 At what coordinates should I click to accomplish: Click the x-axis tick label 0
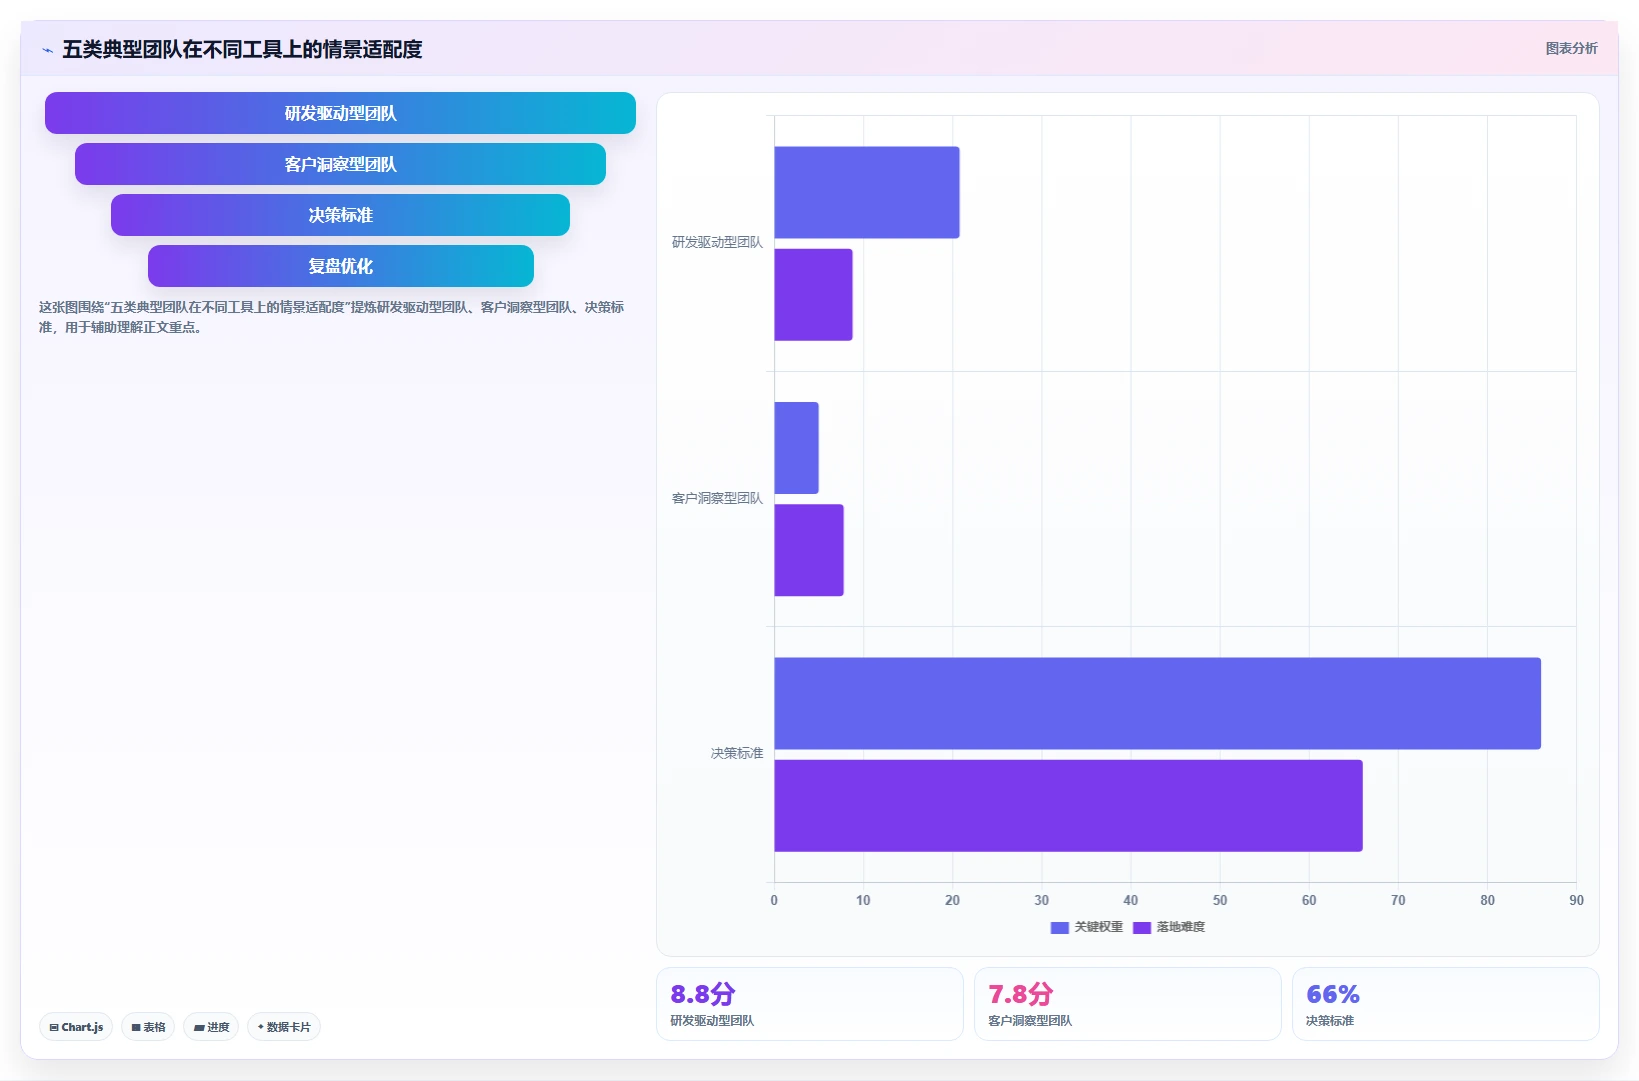point(774,900)
